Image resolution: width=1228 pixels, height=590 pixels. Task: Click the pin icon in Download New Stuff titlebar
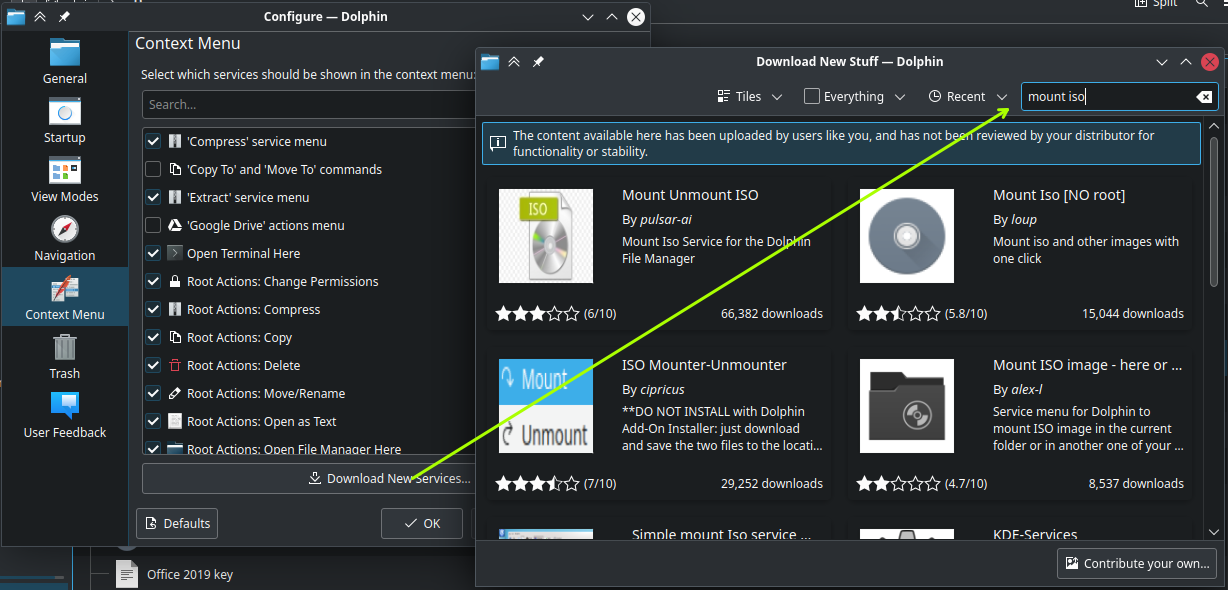(538, 62)
